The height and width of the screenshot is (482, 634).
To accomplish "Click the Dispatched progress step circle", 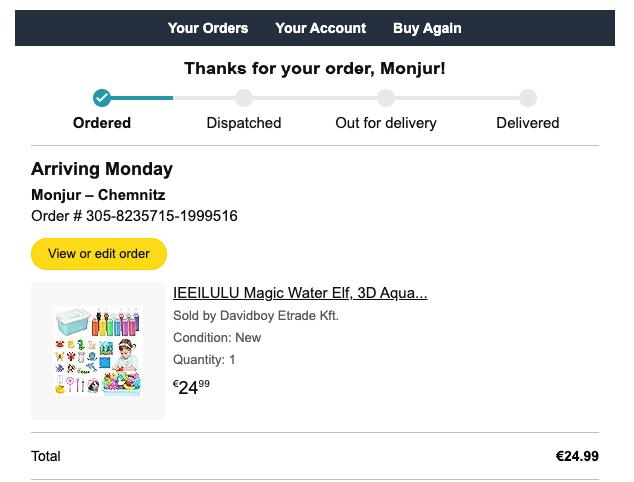I will coord(244,98).
